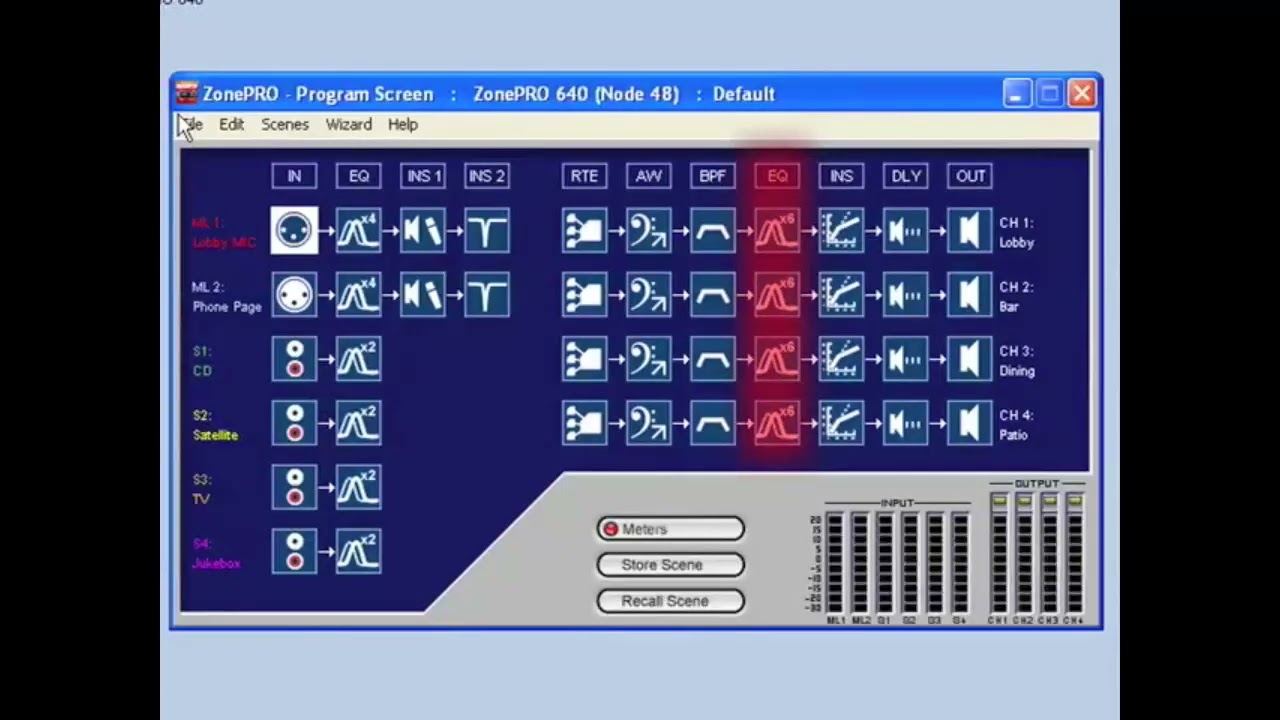Open the S2 Satellite EQ x2 module

(x=359, y=423)
